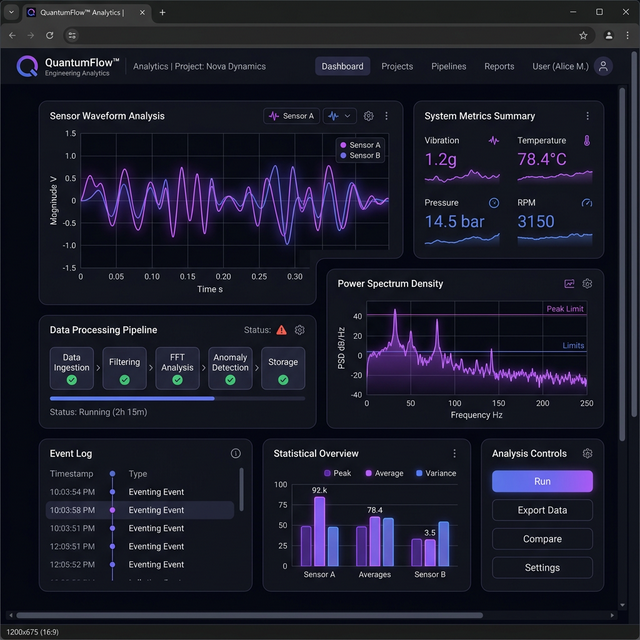Click the Peak Limit line label
The image size is (640, 640).
[565, 309]
